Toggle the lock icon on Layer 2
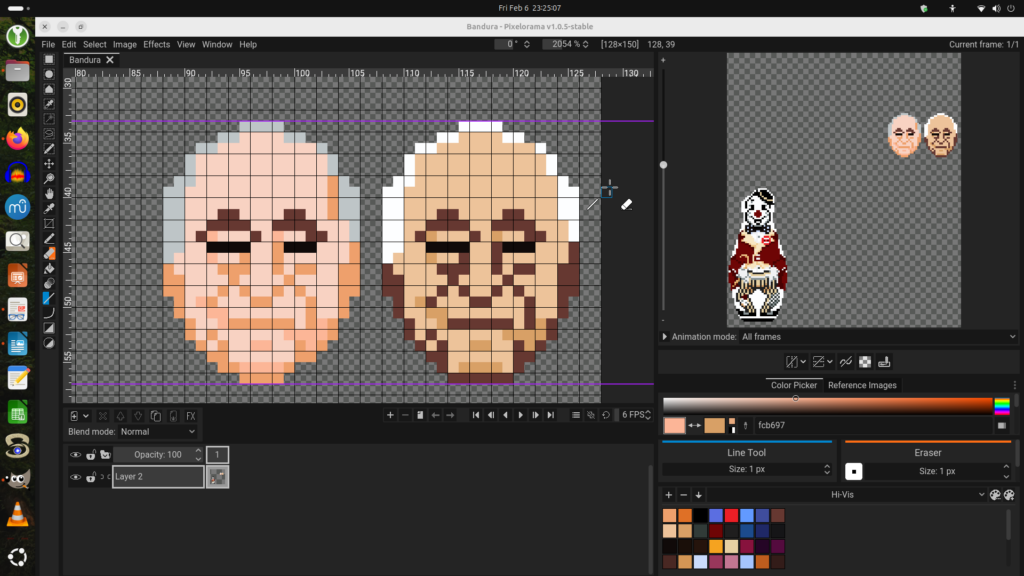Viewport: 1024px width, 576px height. [x=91, y=477]
